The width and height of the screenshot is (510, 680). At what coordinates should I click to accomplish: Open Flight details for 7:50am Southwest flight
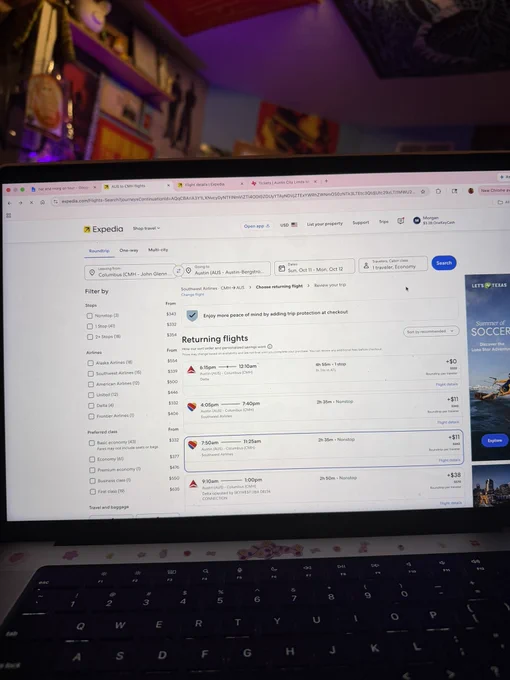tap(449, 460)
